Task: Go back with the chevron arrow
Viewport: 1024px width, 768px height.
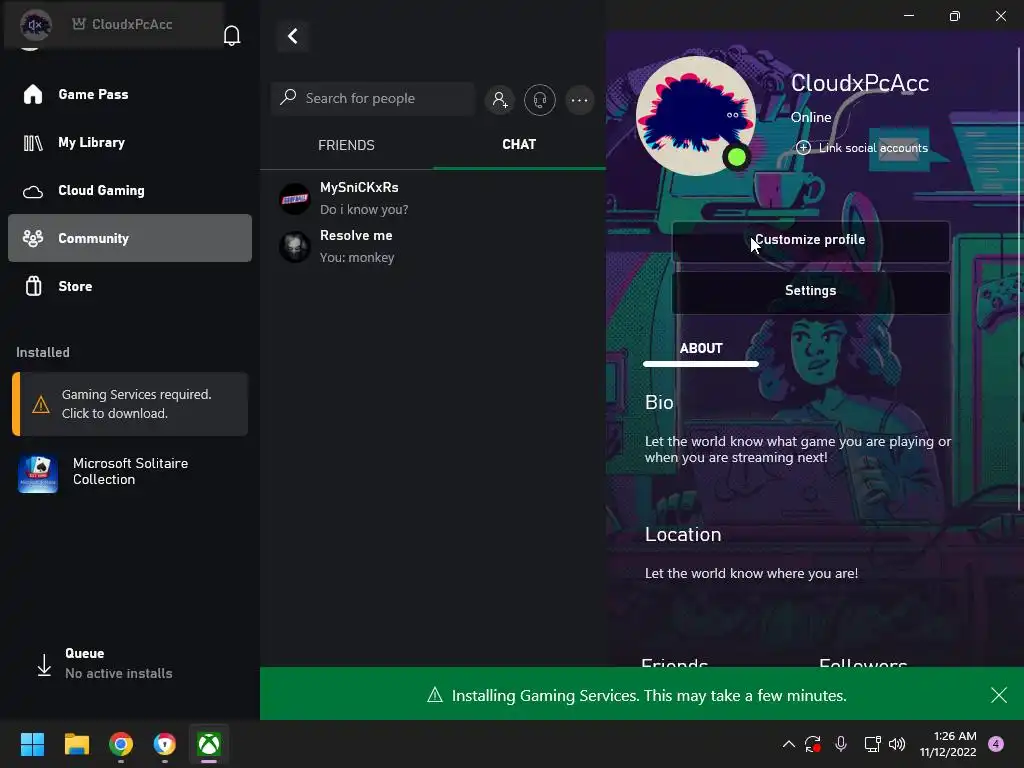Action: [x=293, y=36]
